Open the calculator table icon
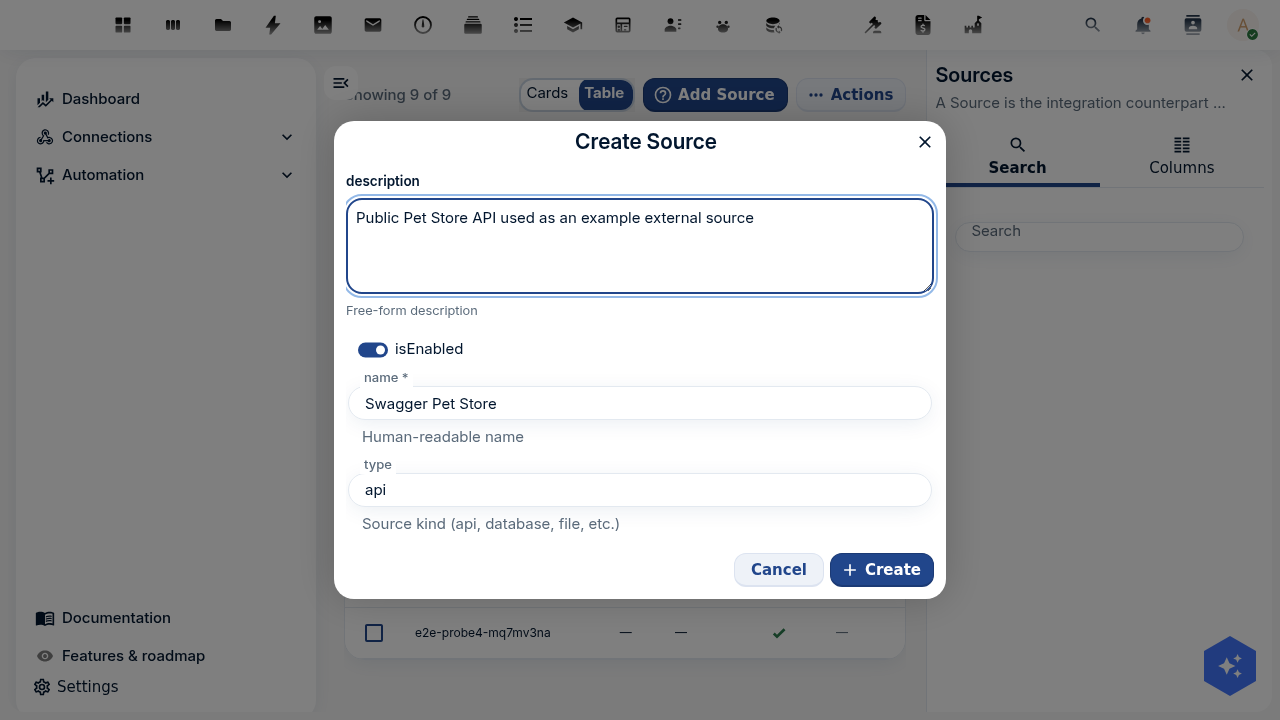 click(623, 25)
